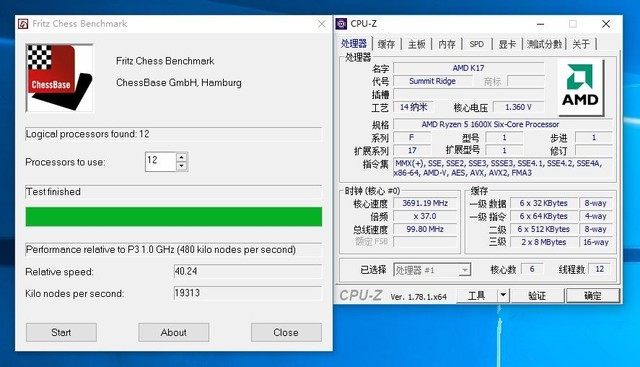Click the Summit Ridge codename field

point(432,81)
